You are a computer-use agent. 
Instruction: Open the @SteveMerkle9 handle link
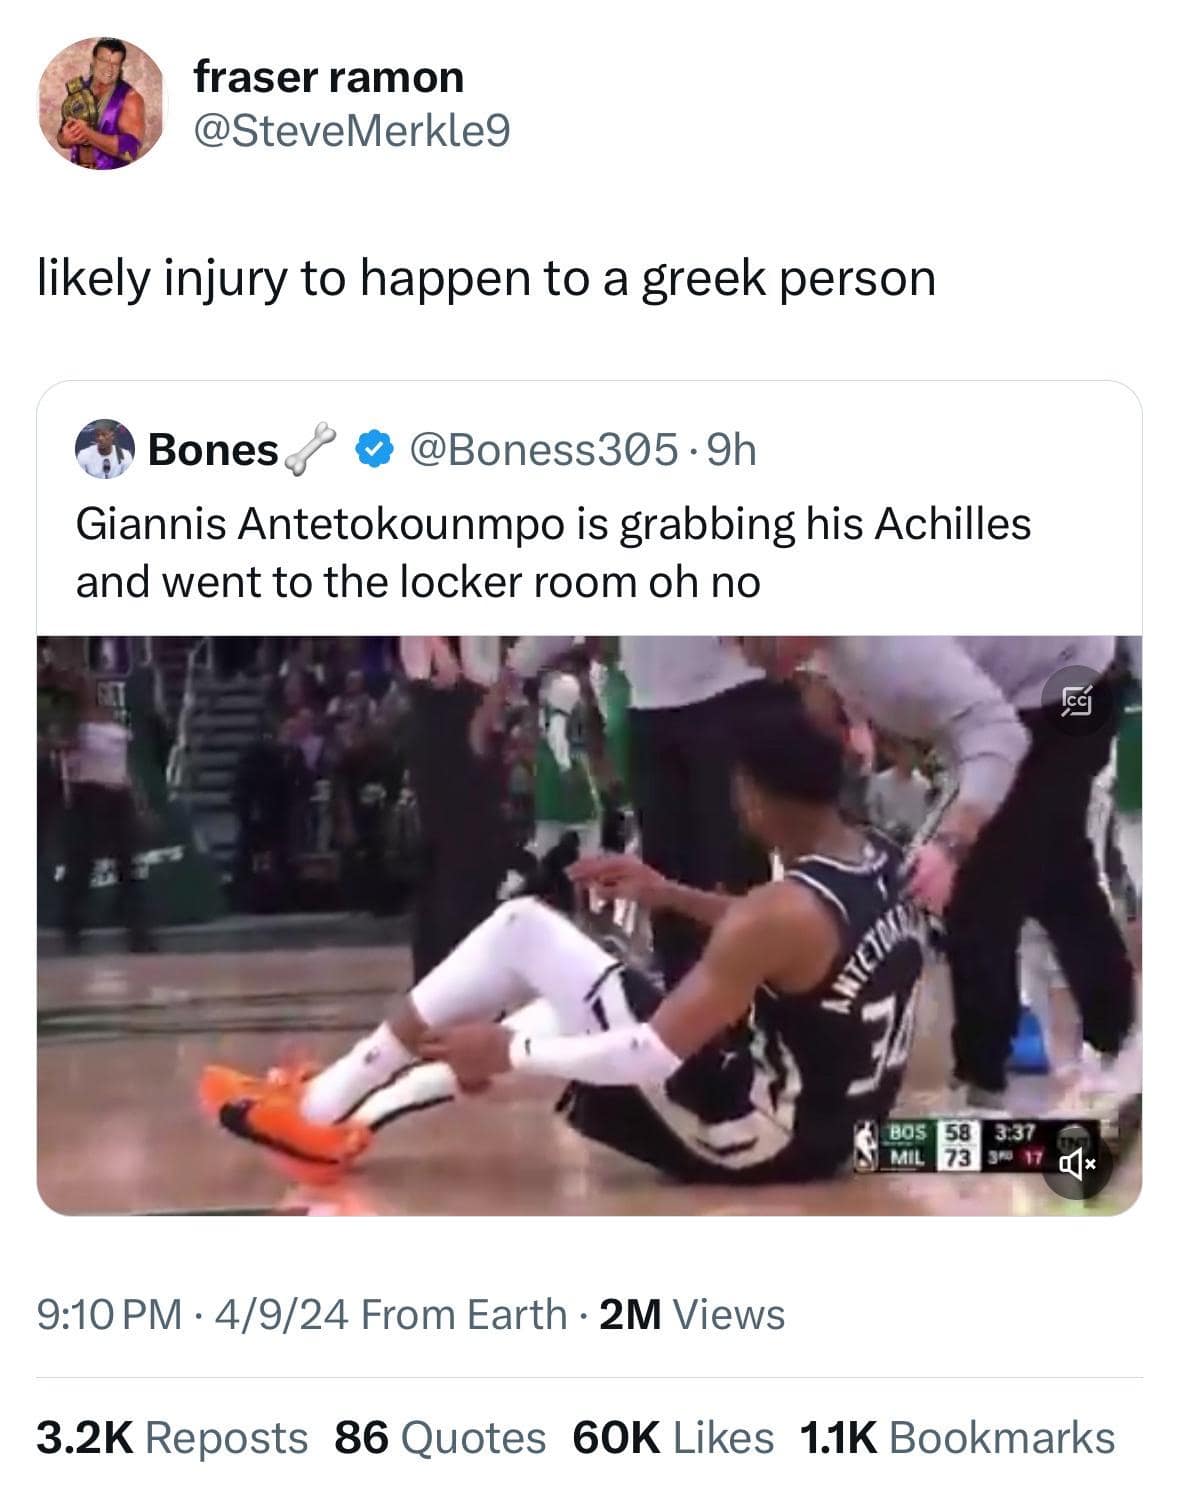[351, 131]
